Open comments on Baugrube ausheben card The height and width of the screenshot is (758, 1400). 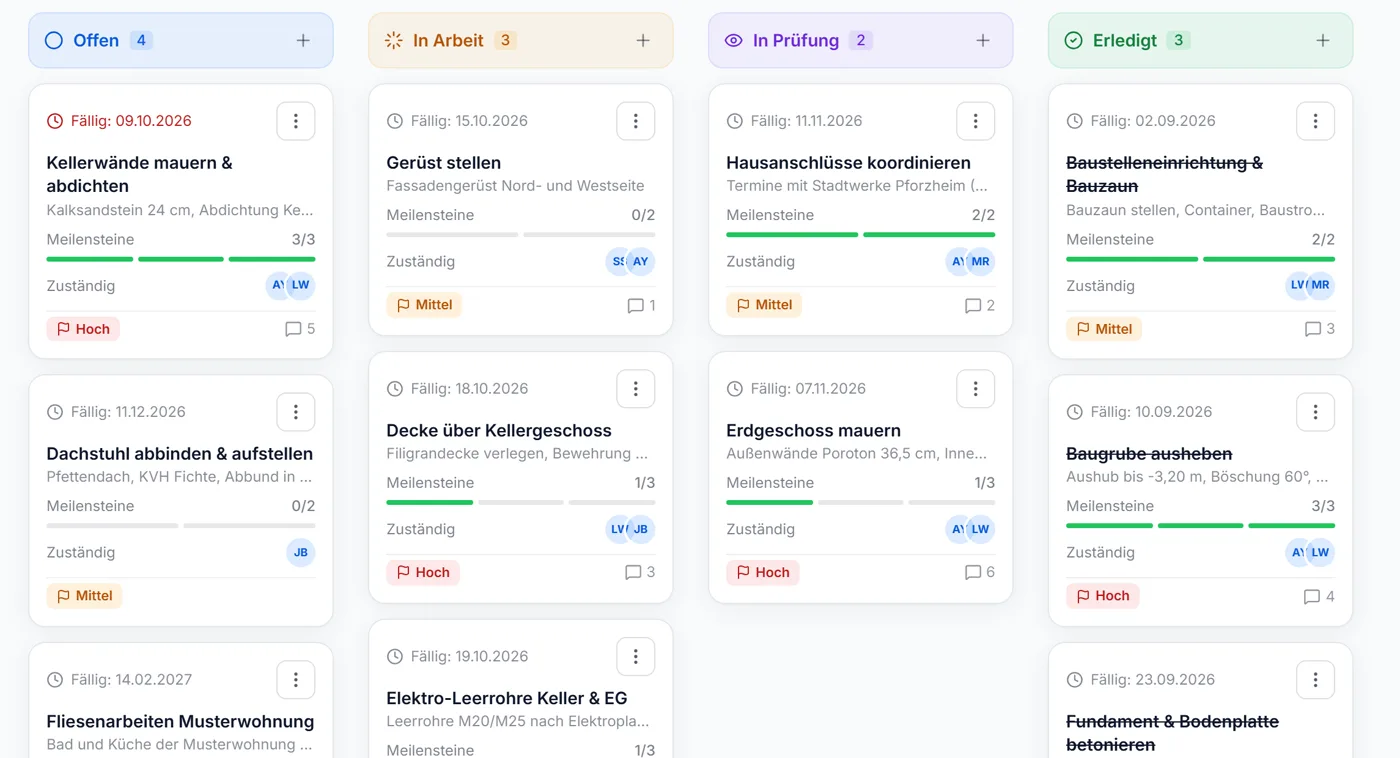pyautogui.click(x=1320, y=596)
